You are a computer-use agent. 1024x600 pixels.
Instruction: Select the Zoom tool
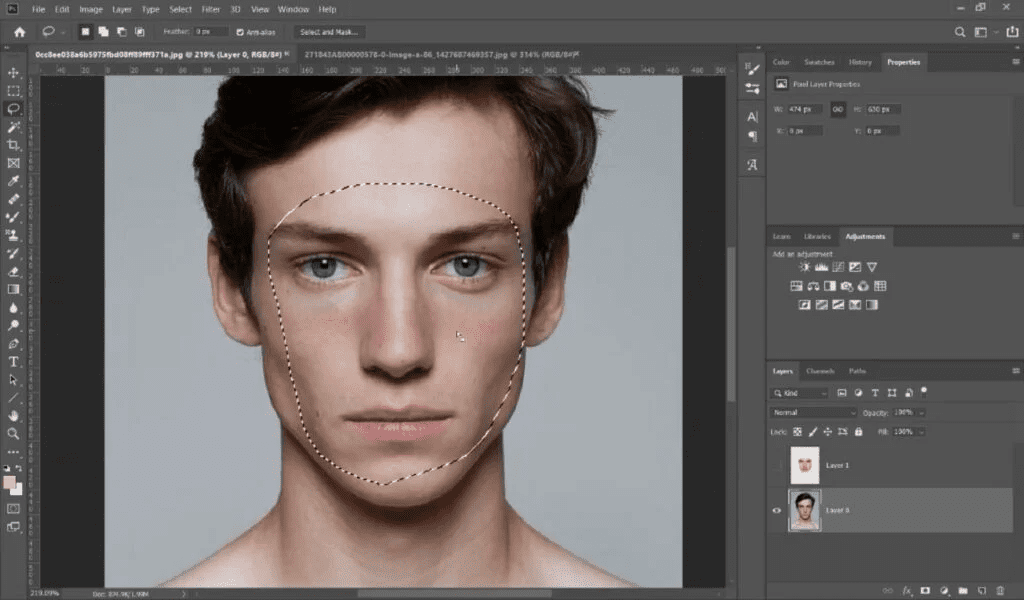pyautogui.click(x=14, y=433)
